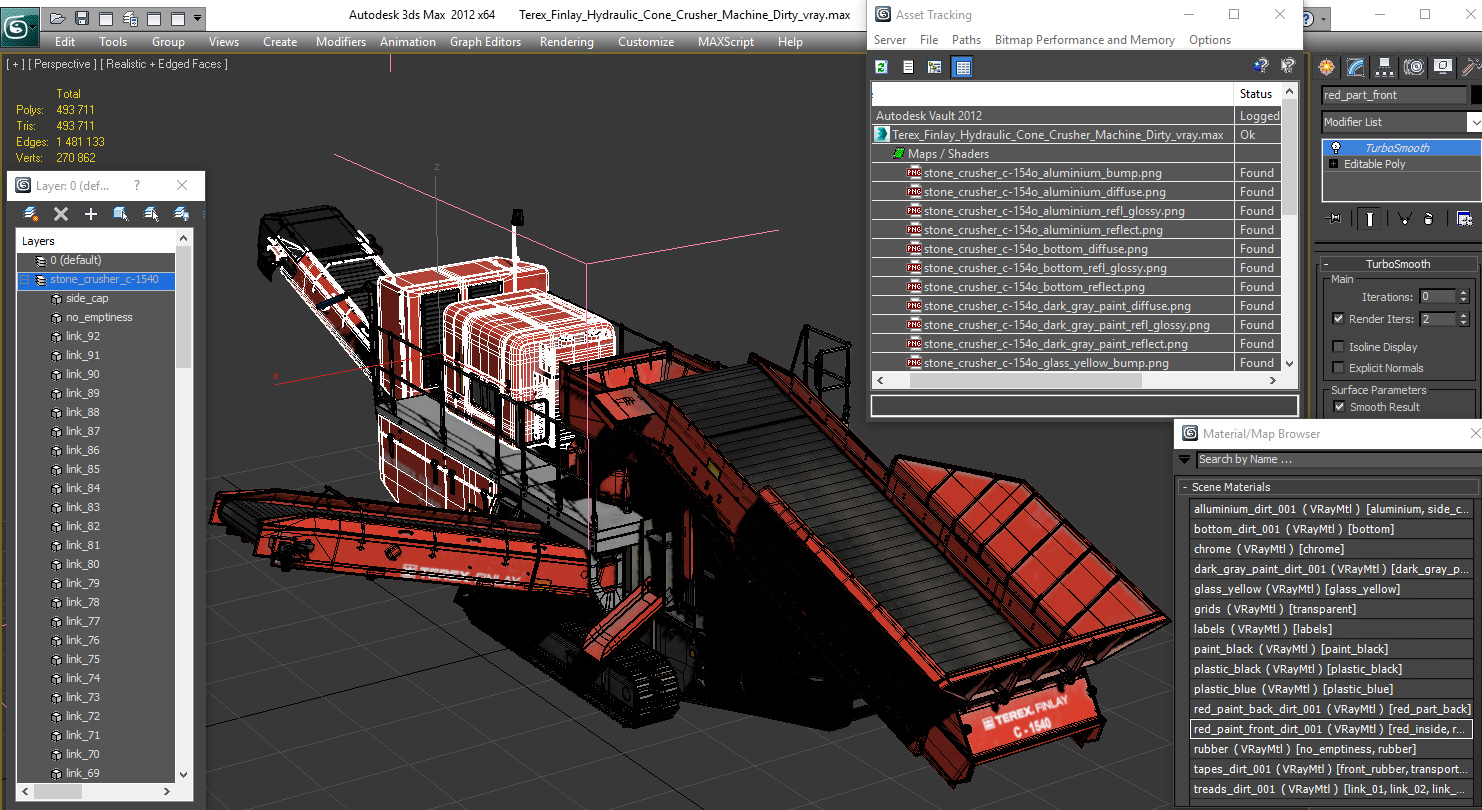Open the Motion command panel tab
Viewport: 1482px width, 810px height.
(x=1413, y=67)
